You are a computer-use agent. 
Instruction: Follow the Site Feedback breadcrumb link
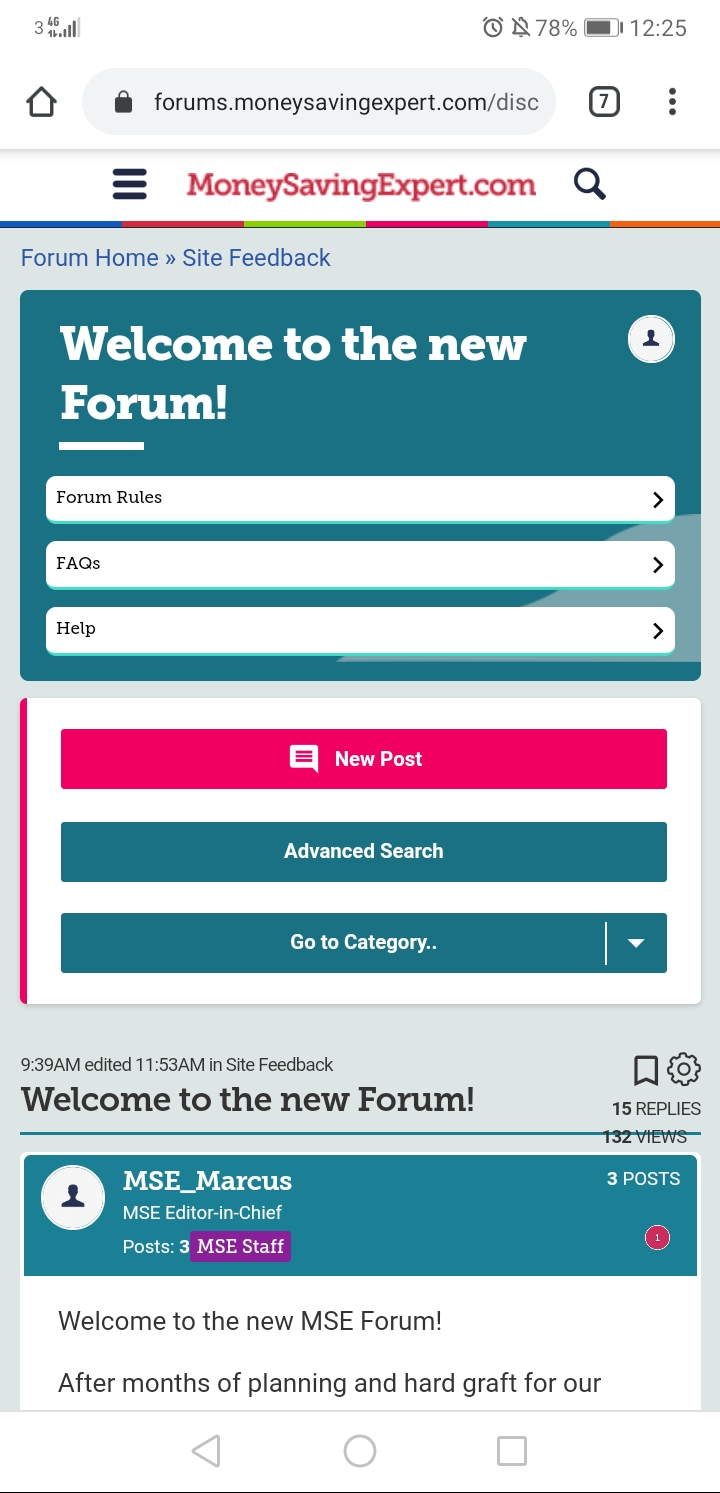(256, 258)
